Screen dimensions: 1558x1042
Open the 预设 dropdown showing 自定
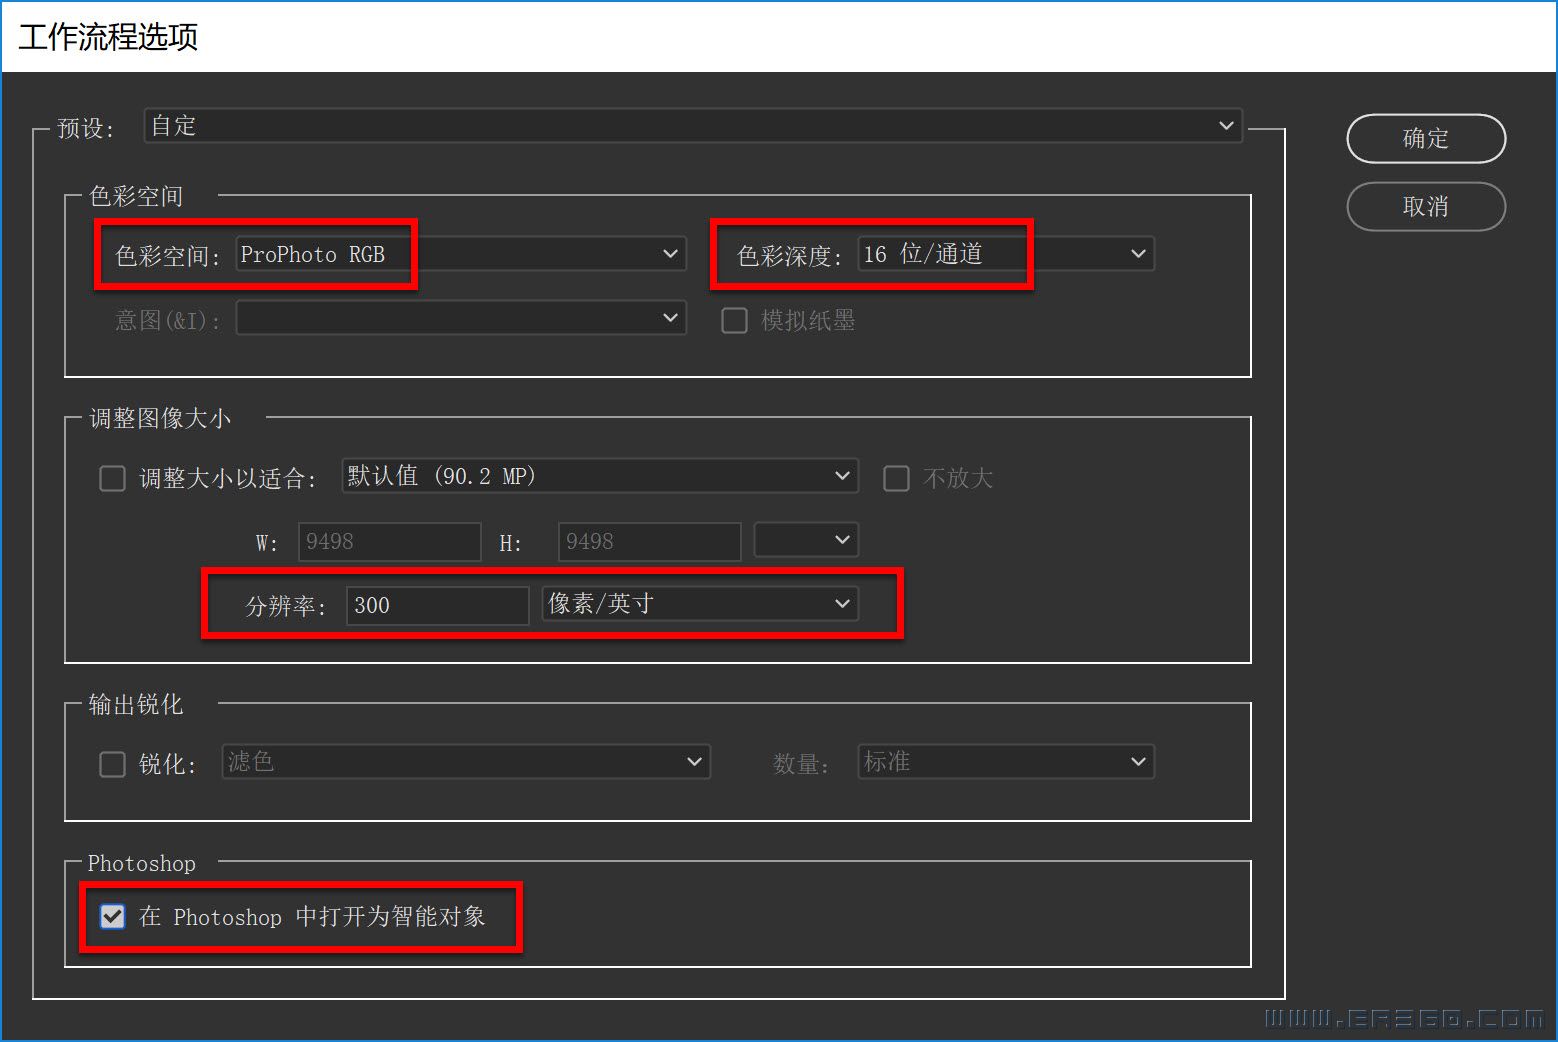pyautogui.click(x=693, y=126)
